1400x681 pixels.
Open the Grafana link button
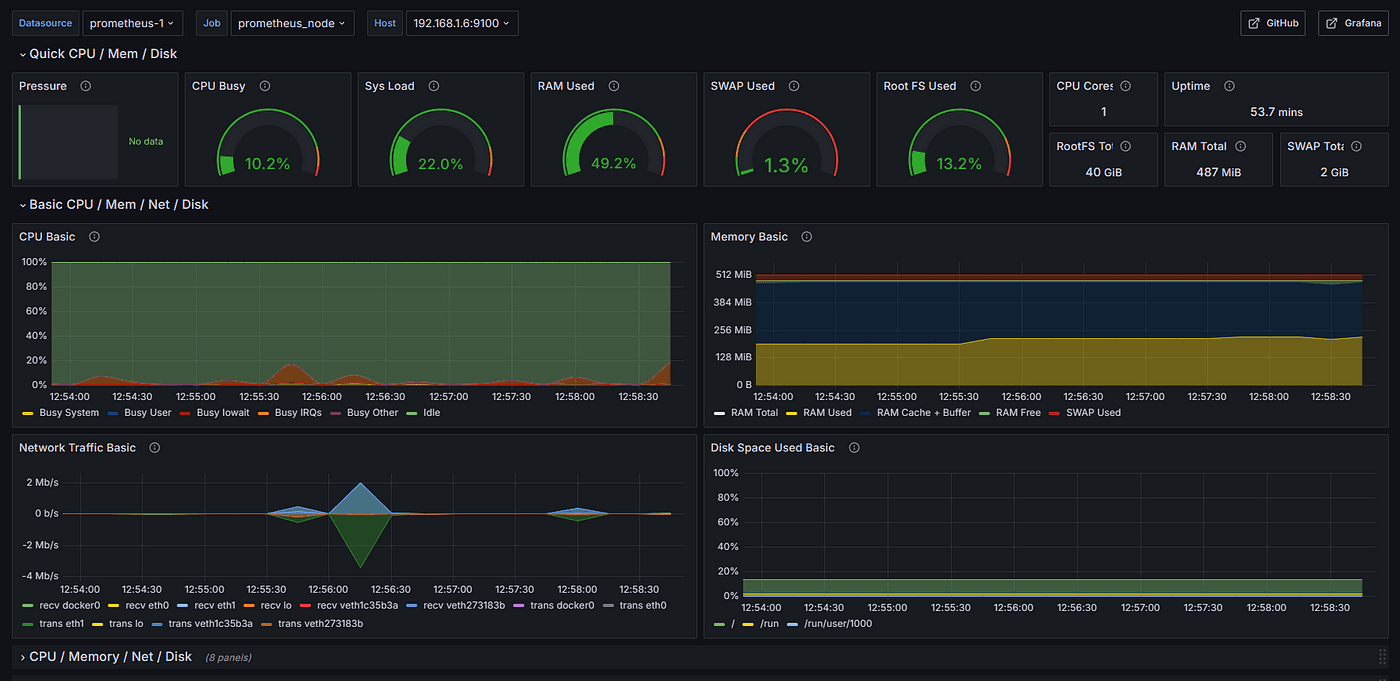click(x=1353, y=23)
